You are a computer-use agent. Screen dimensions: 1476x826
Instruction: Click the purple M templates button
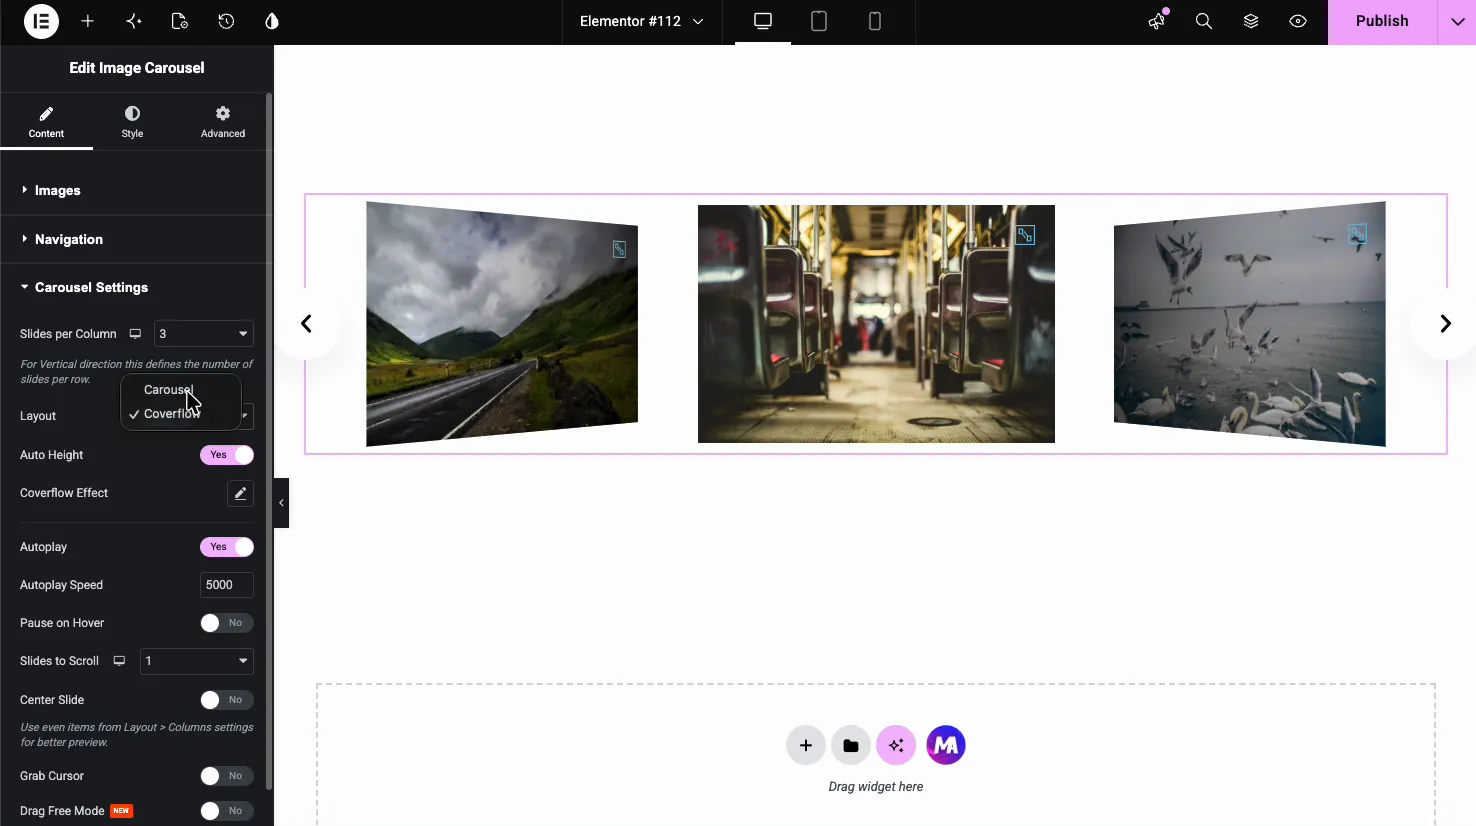[946, 746]
